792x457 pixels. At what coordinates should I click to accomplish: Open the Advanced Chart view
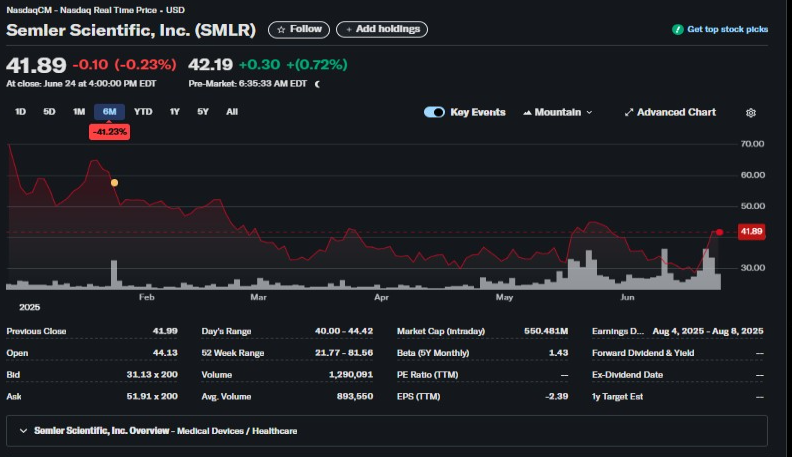point(670,112)
